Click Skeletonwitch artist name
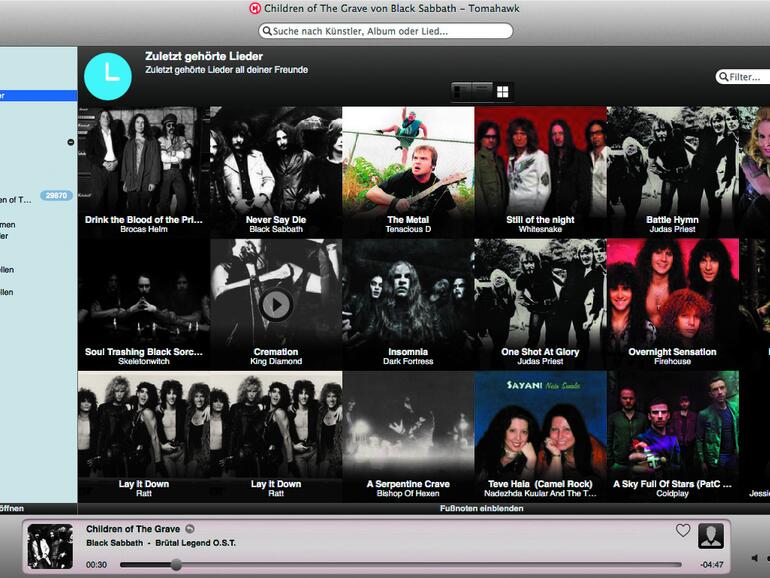This screenshot has height=578, width=770. coord(144,361)
